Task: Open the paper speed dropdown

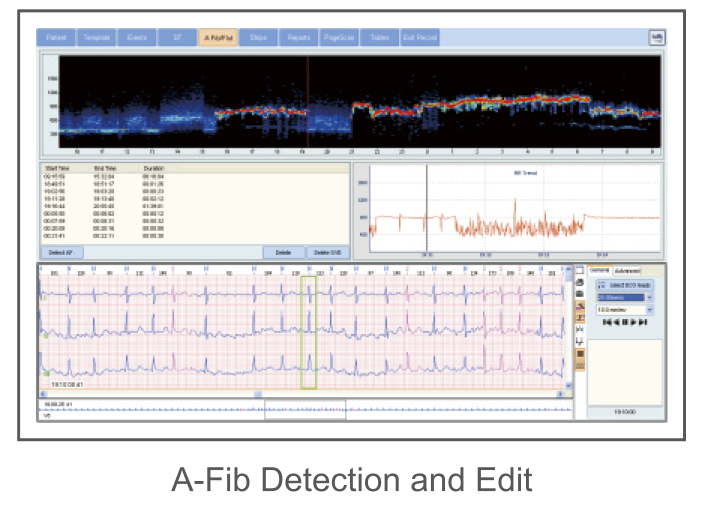Action: [x=649, y=297]
